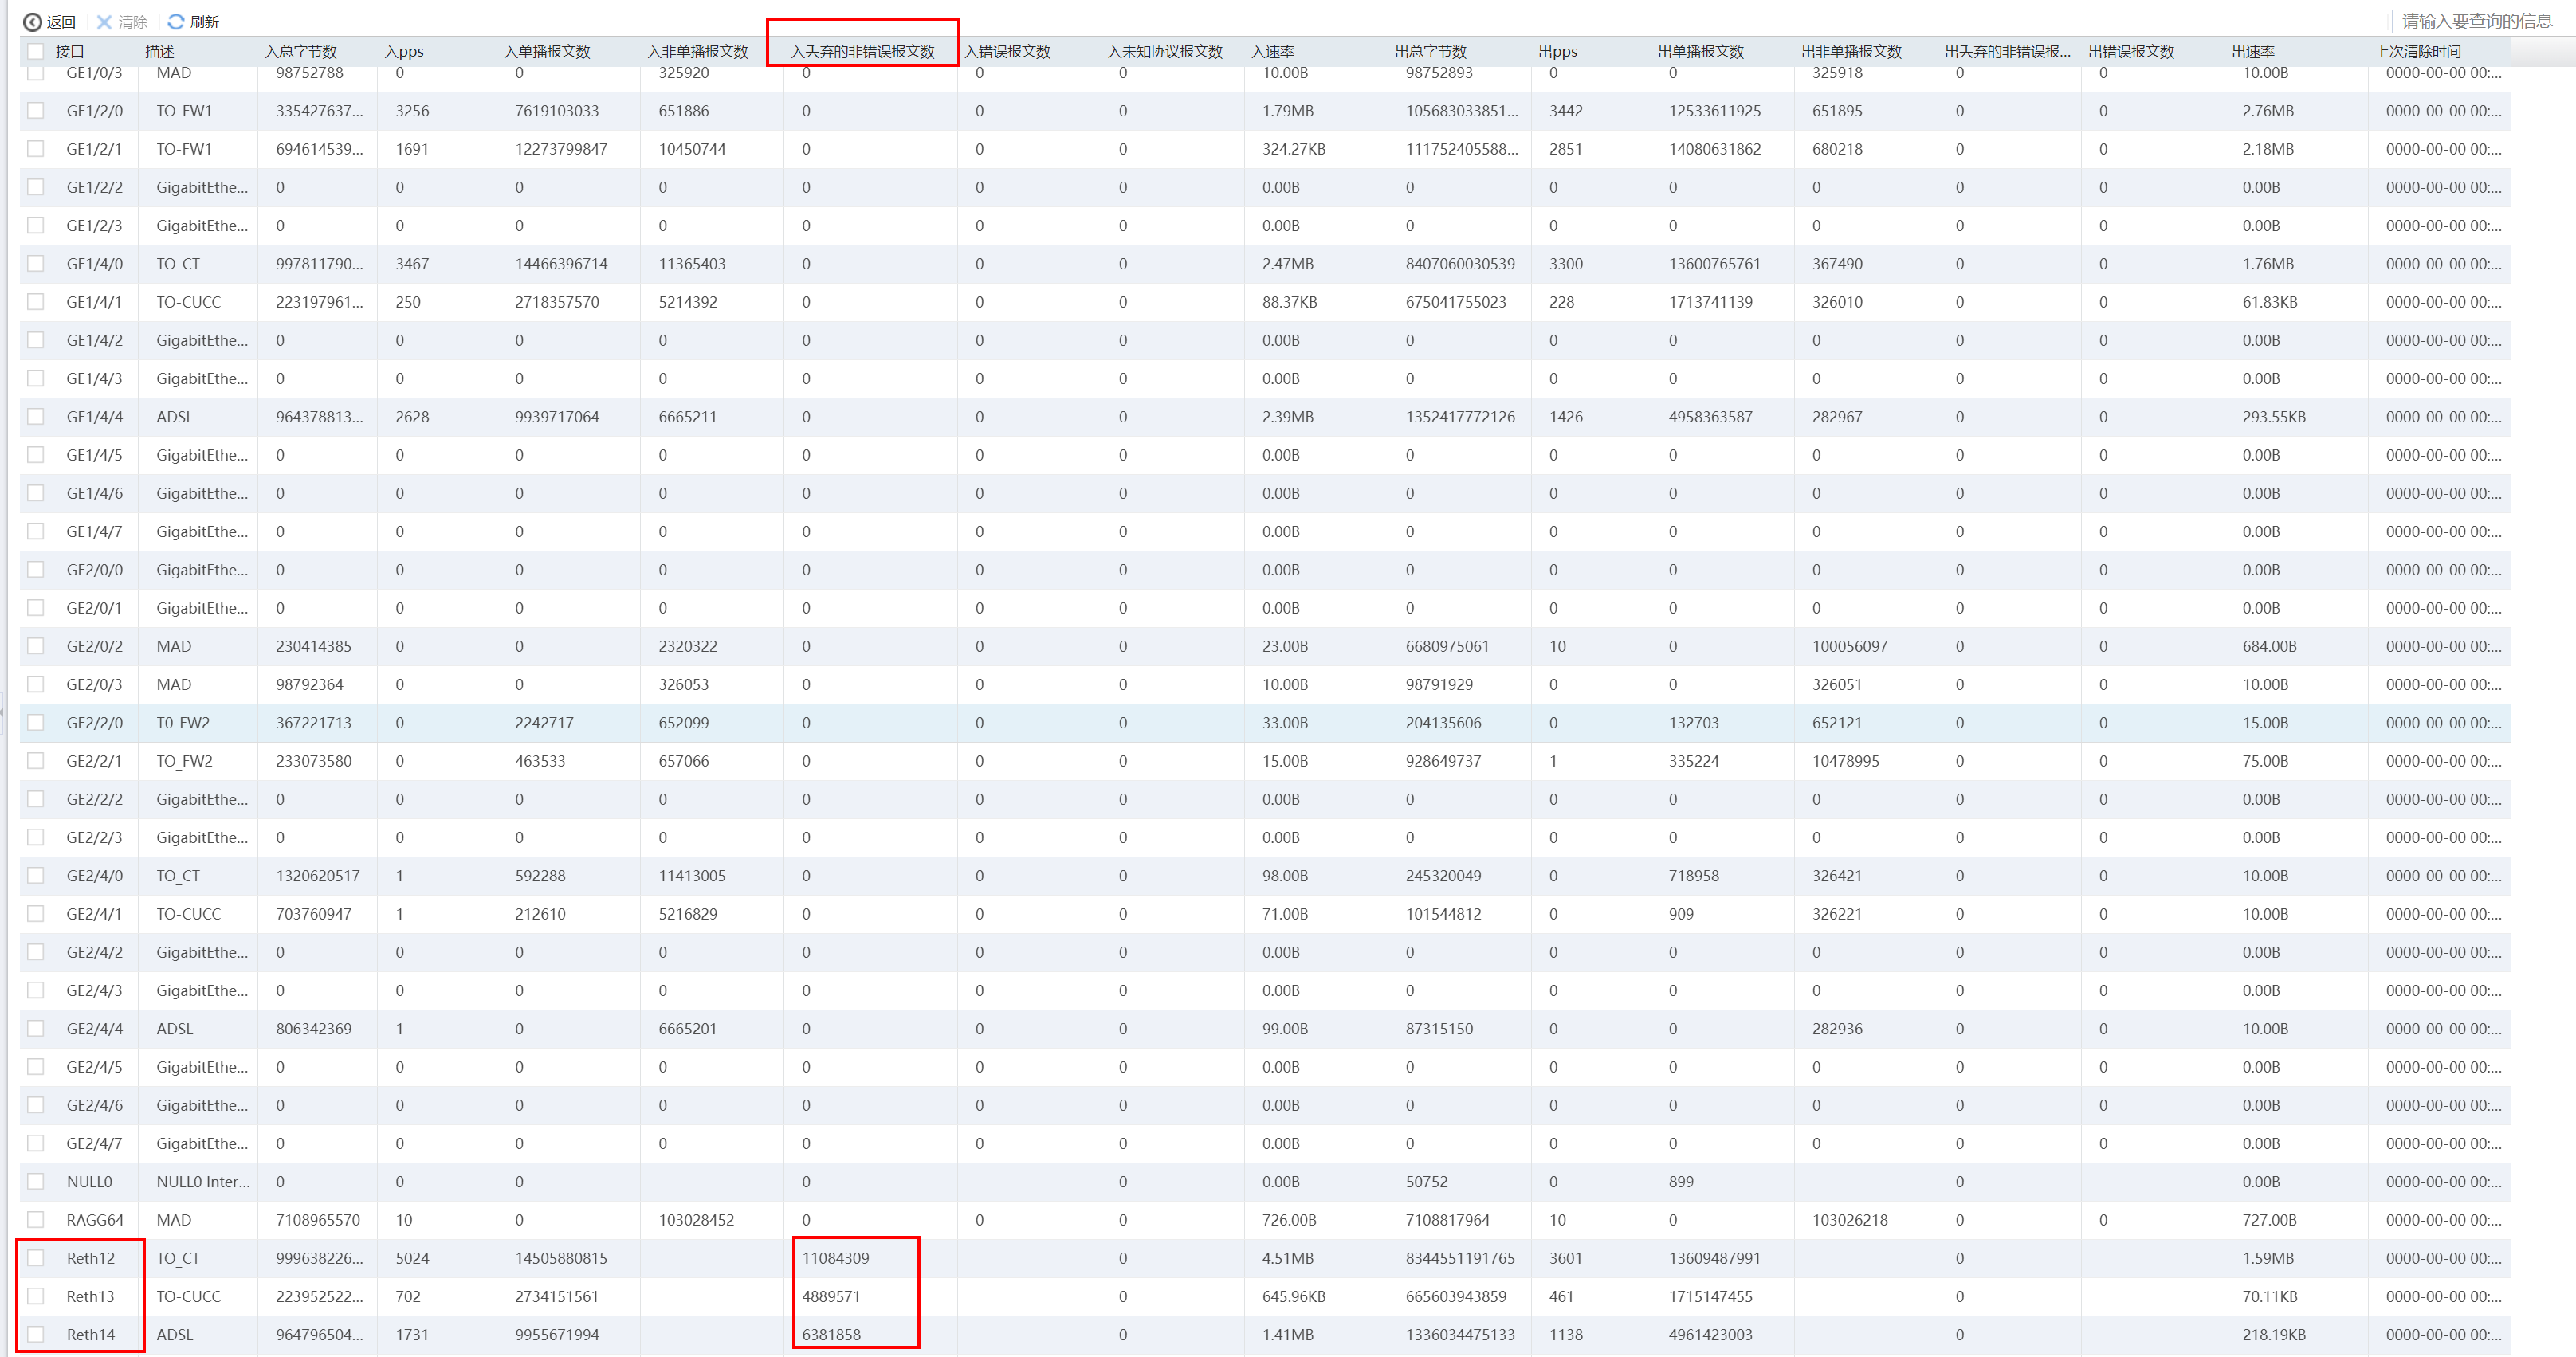Viewport: 2576px width, 1357px height.
Task: Click the 刷新 refresh icon
Action: (x=176, y=22)
